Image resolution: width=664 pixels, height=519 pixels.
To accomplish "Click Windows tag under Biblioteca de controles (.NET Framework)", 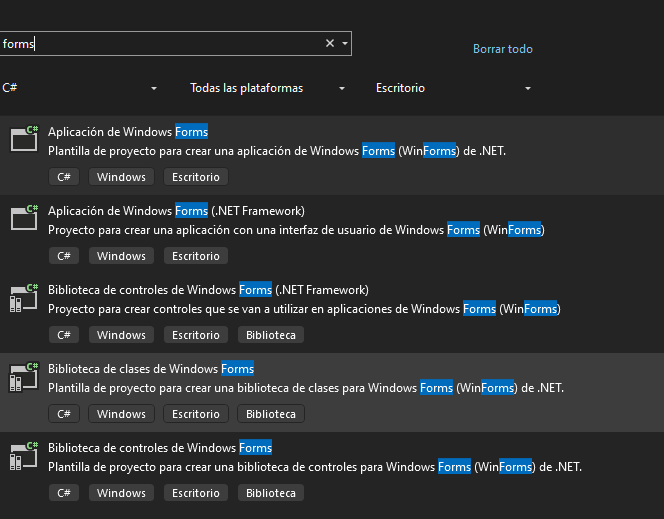I will [121, 335].
